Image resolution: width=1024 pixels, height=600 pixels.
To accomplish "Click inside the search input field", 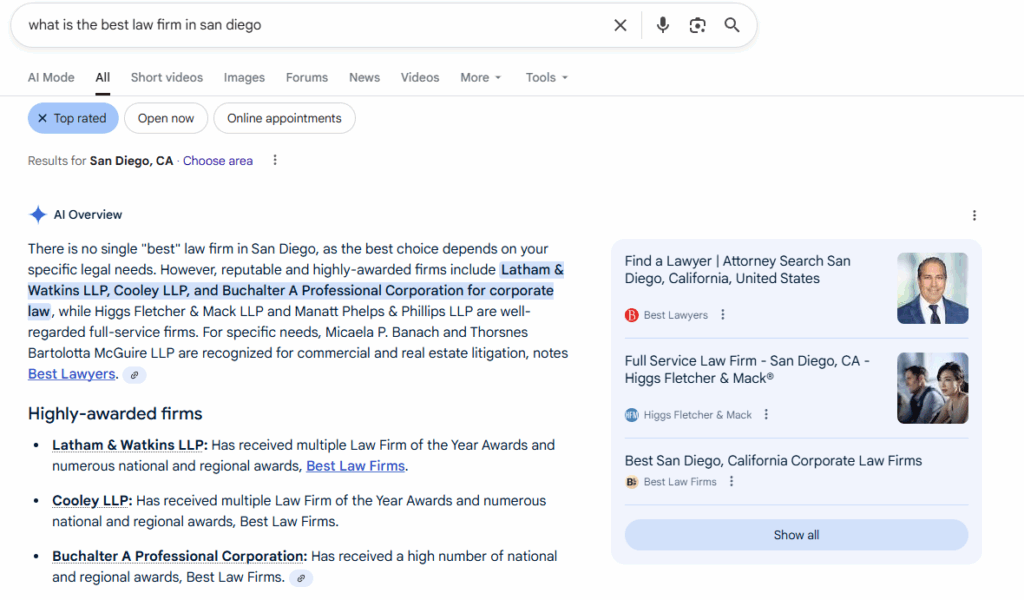I will [300, 25].
